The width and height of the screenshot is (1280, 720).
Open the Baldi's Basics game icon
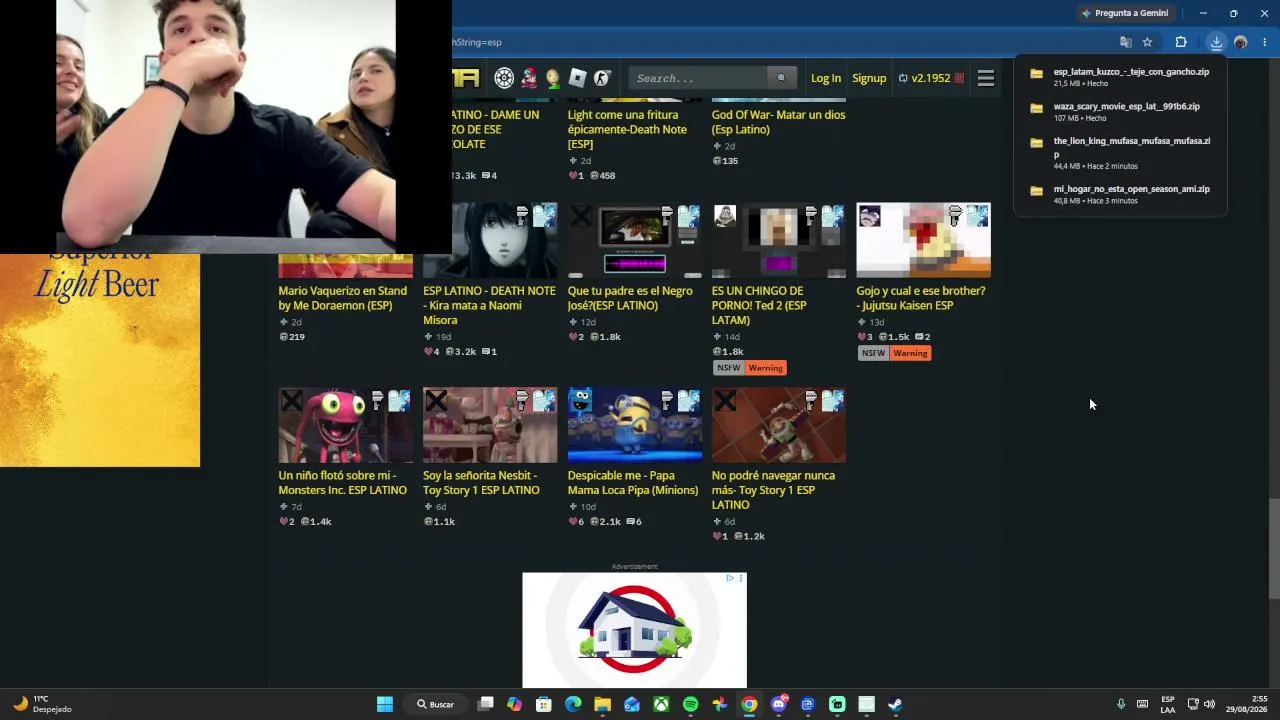click(x=552, y=78)
